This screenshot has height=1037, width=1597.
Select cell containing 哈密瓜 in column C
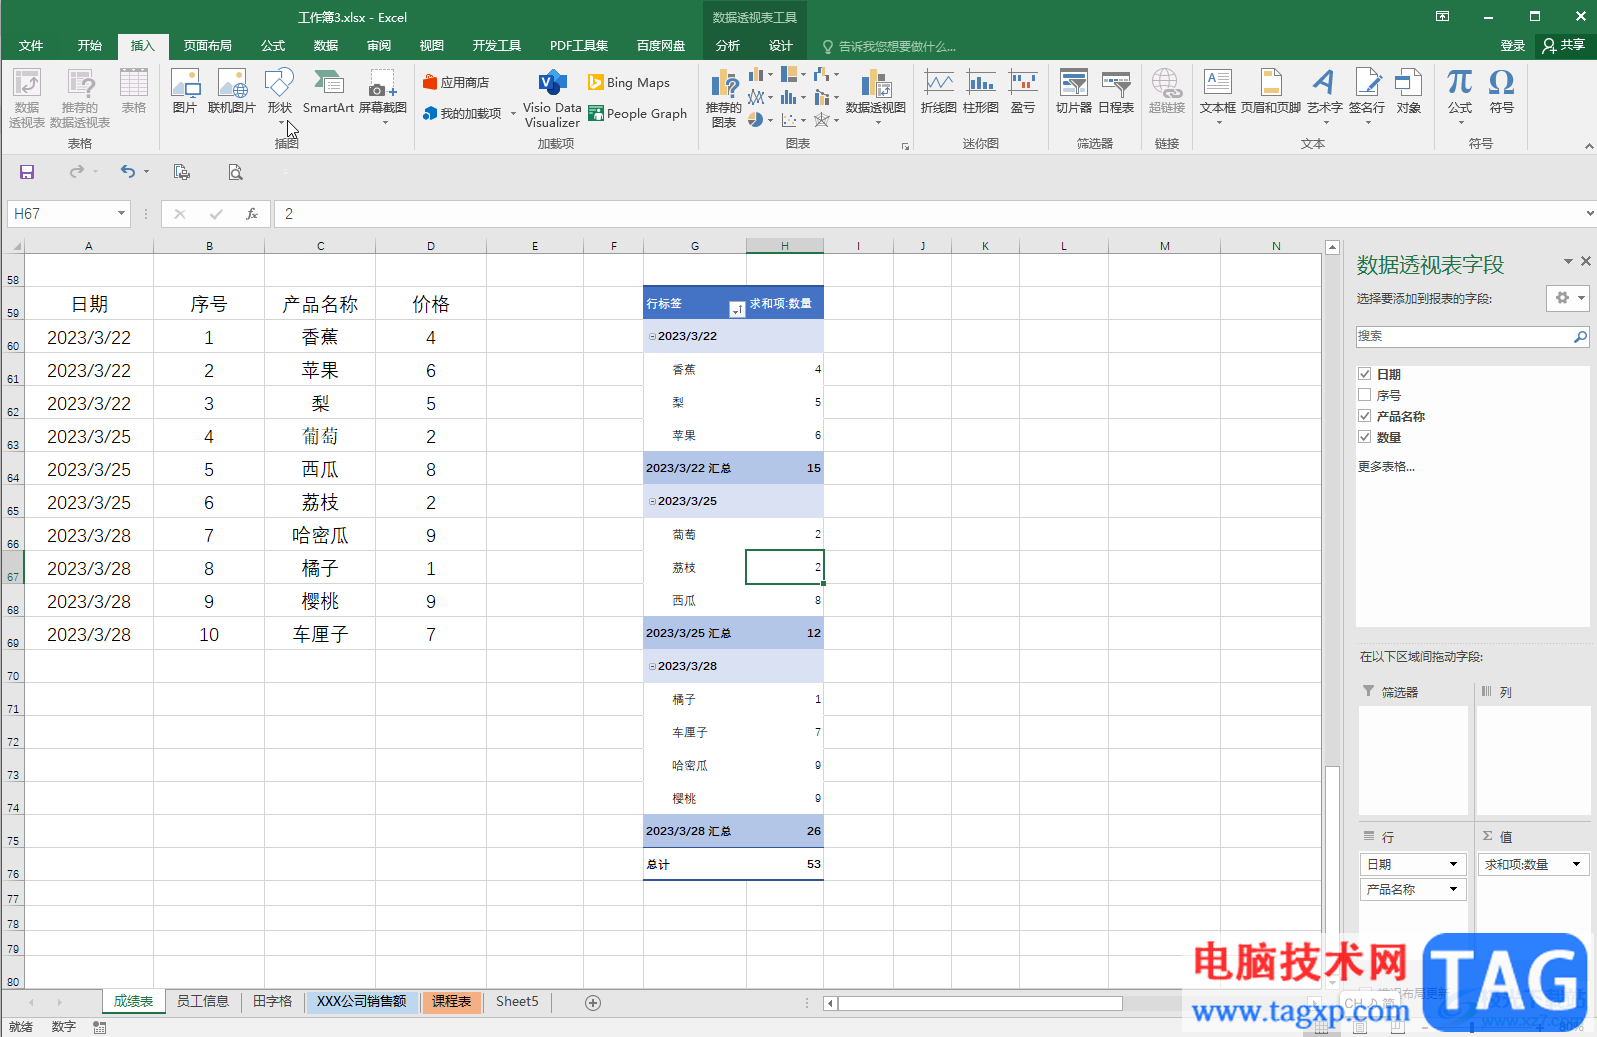pos(320,536)
